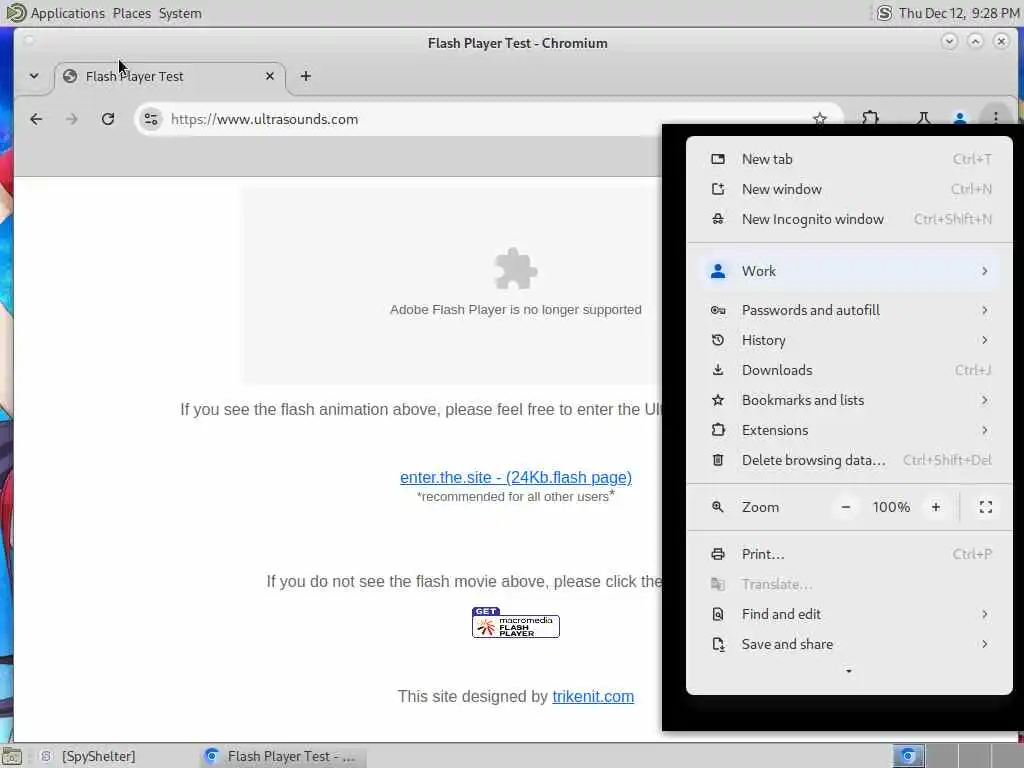Click the workspace switcher's first workspace
This screenshot has height=768, width=1024.
click(908, 756)
